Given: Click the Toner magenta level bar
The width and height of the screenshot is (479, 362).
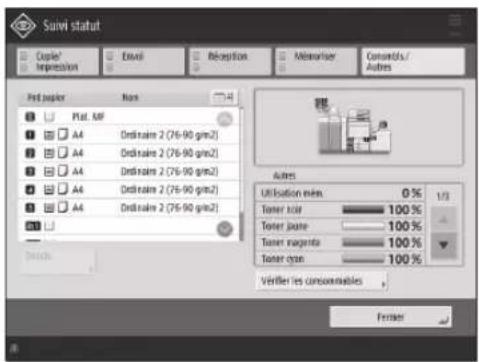Looking at the screenshot, I should [363, 243].
